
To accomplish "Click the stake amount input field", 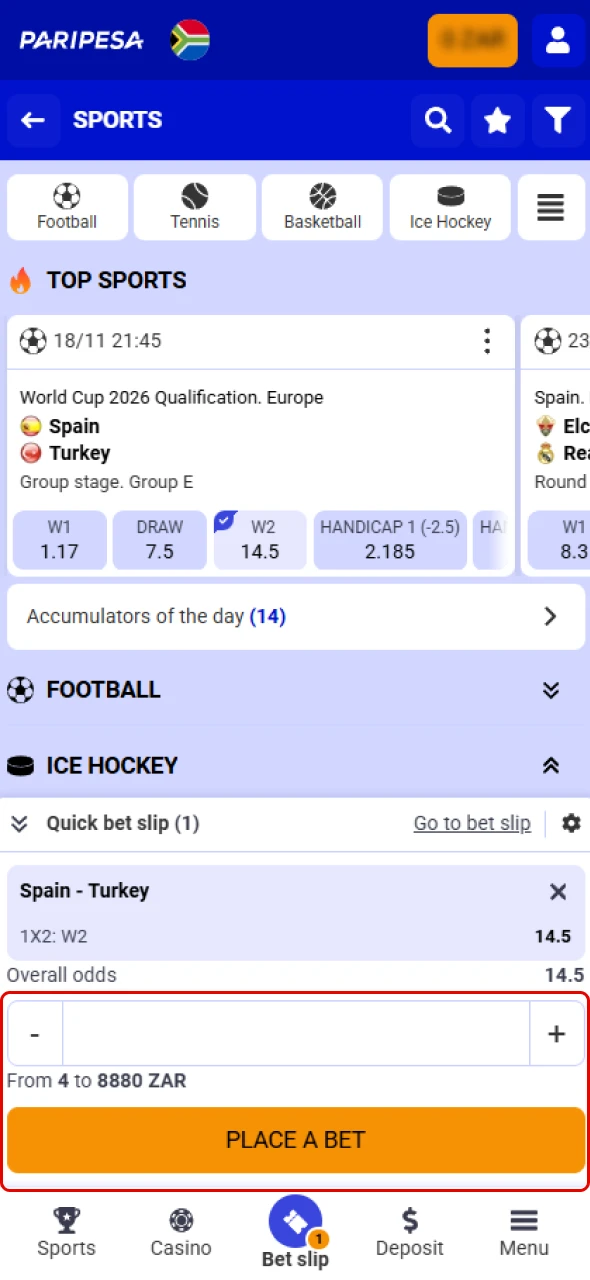I will [295, 1032].
